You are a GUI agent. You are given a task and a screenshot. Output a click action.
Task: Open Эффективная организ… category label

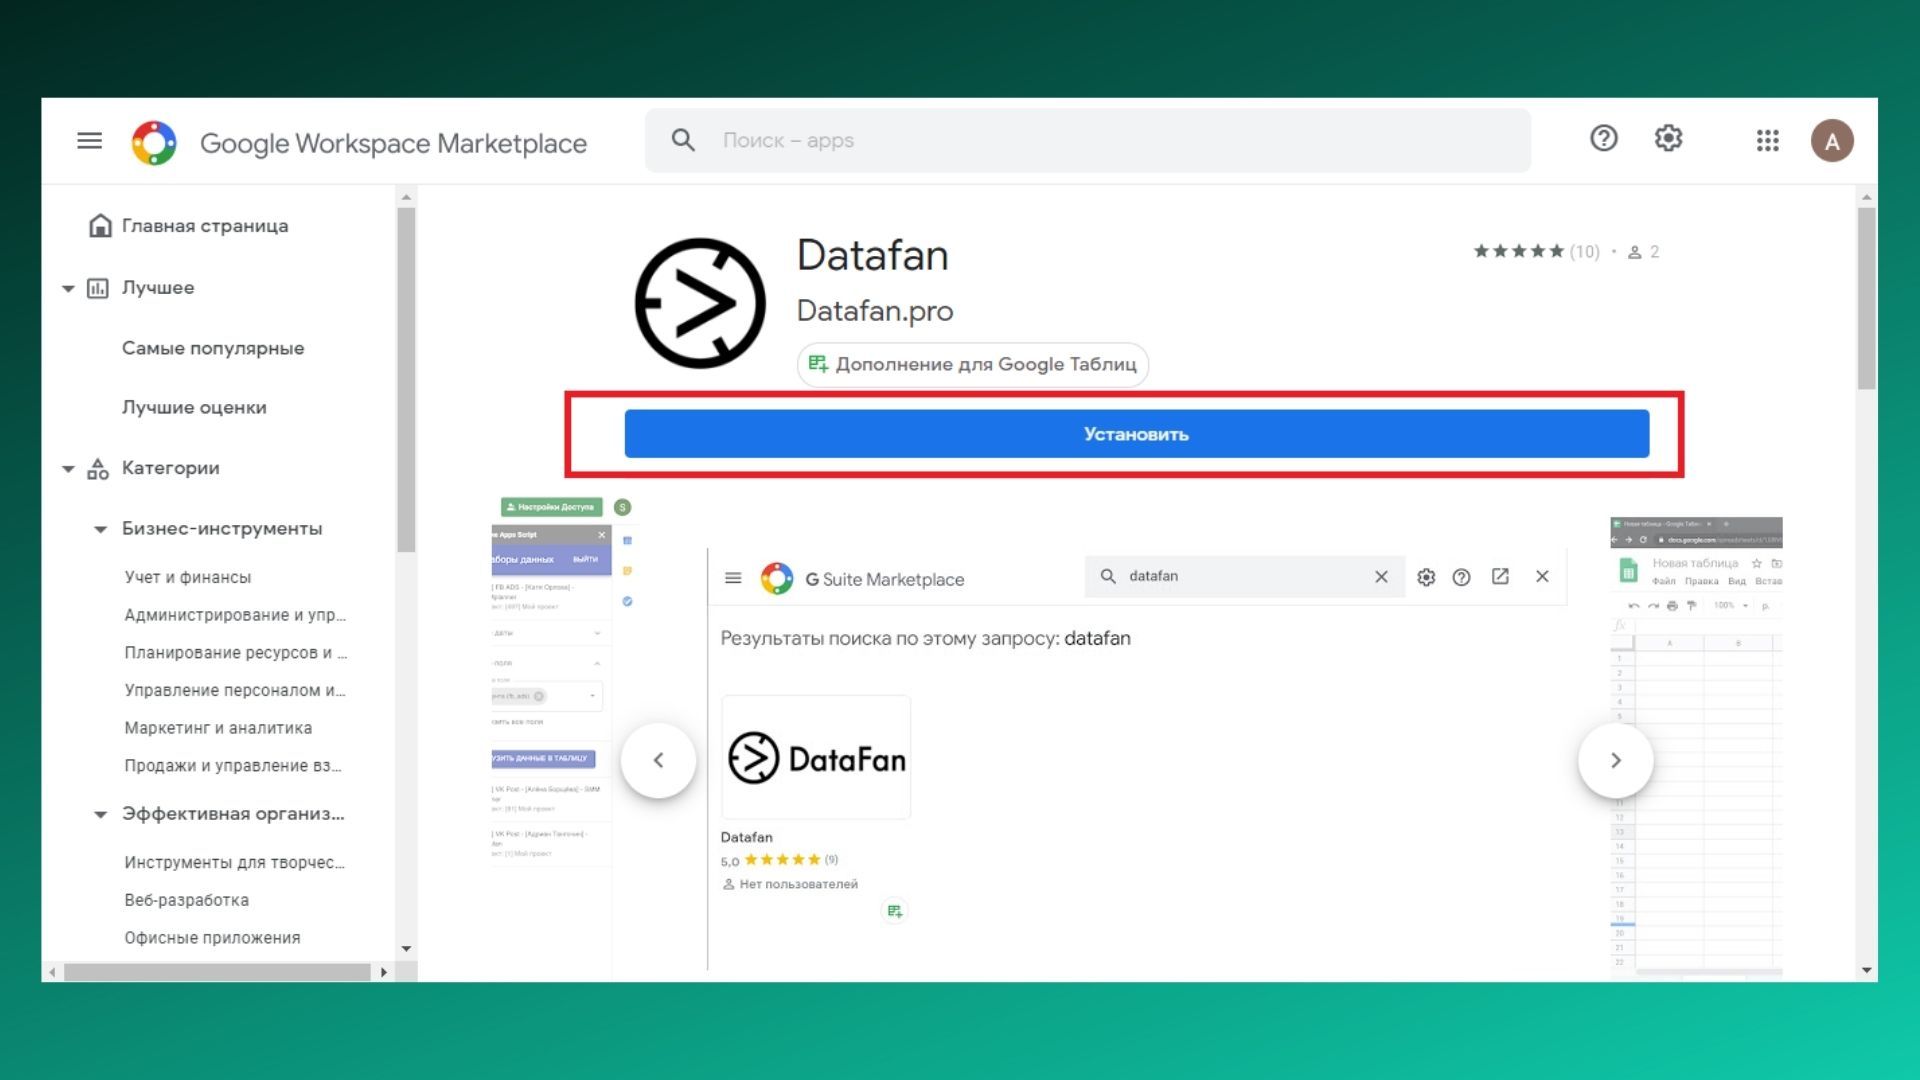click(233, 813)
